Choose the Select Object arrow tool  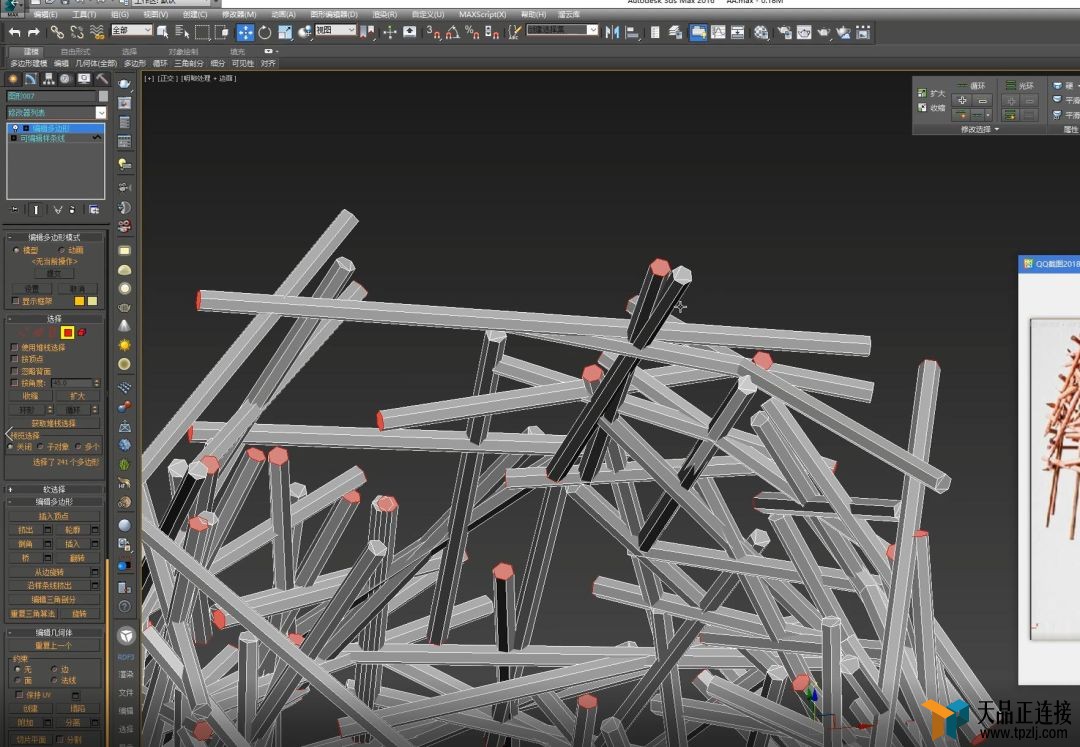(163, 32)
